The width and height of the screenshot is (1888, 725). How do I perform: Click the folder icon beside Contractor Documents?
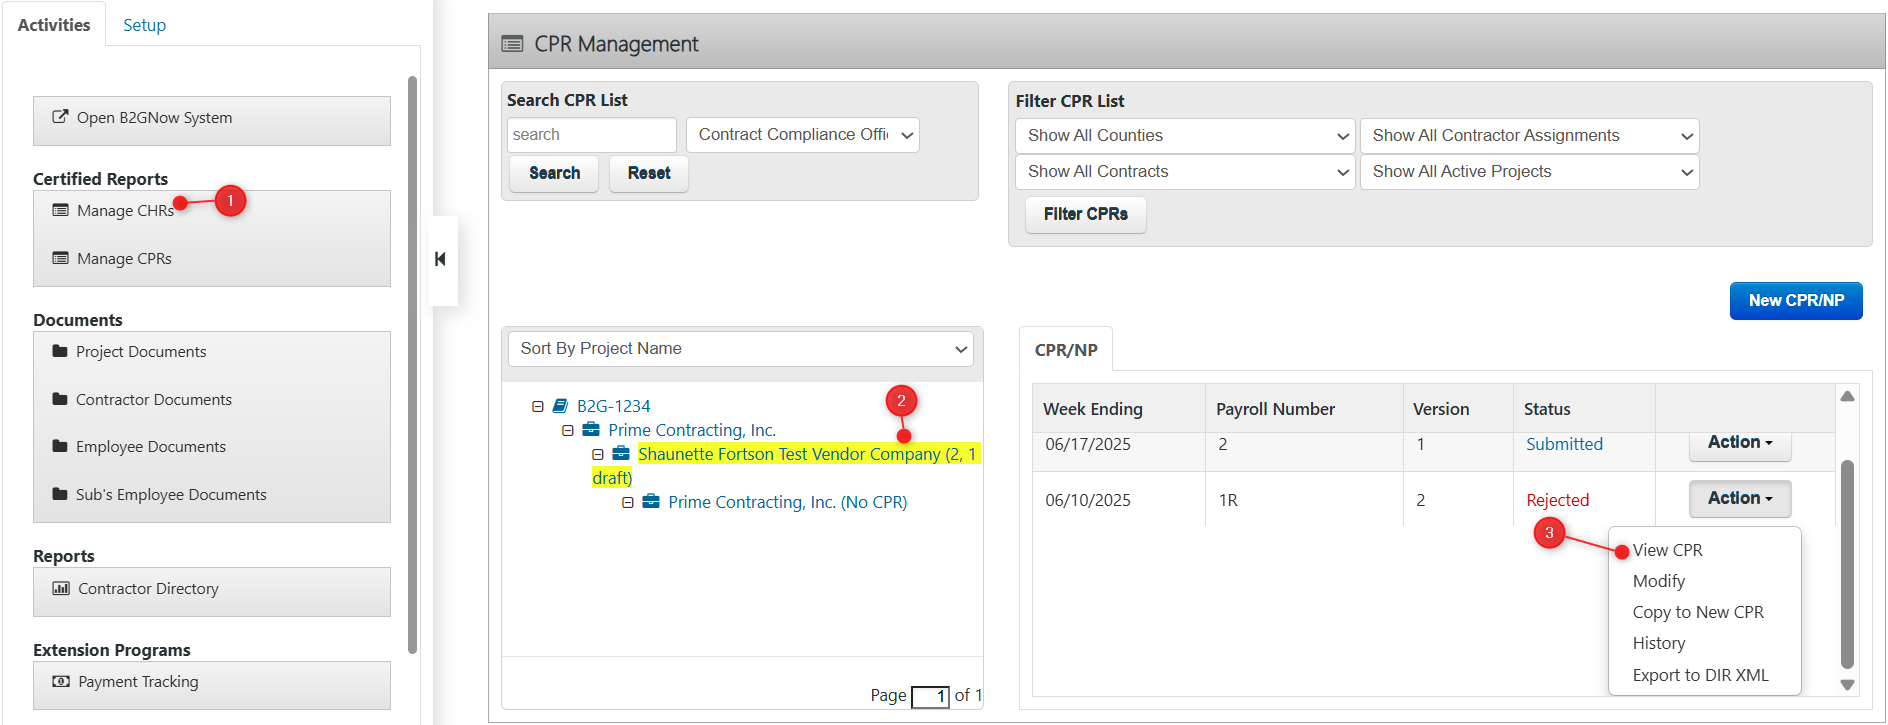[x=60, y=399]
